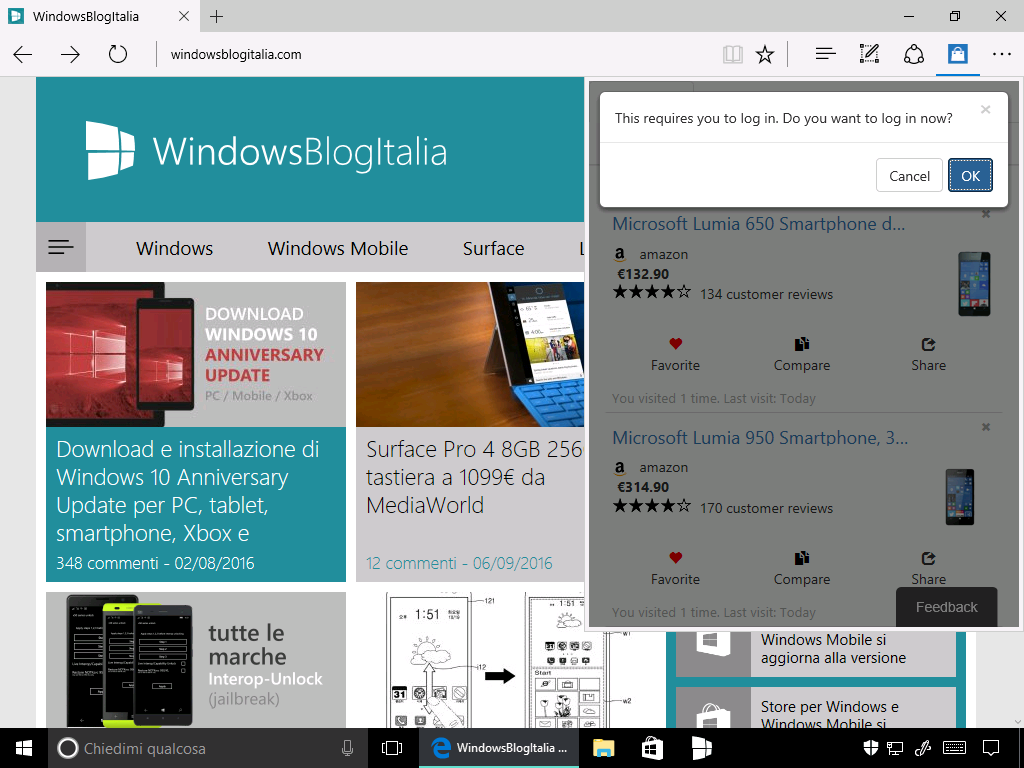Confirm log in with OK
Viewport: 1024px width, 768px height.
coord(970,176)
